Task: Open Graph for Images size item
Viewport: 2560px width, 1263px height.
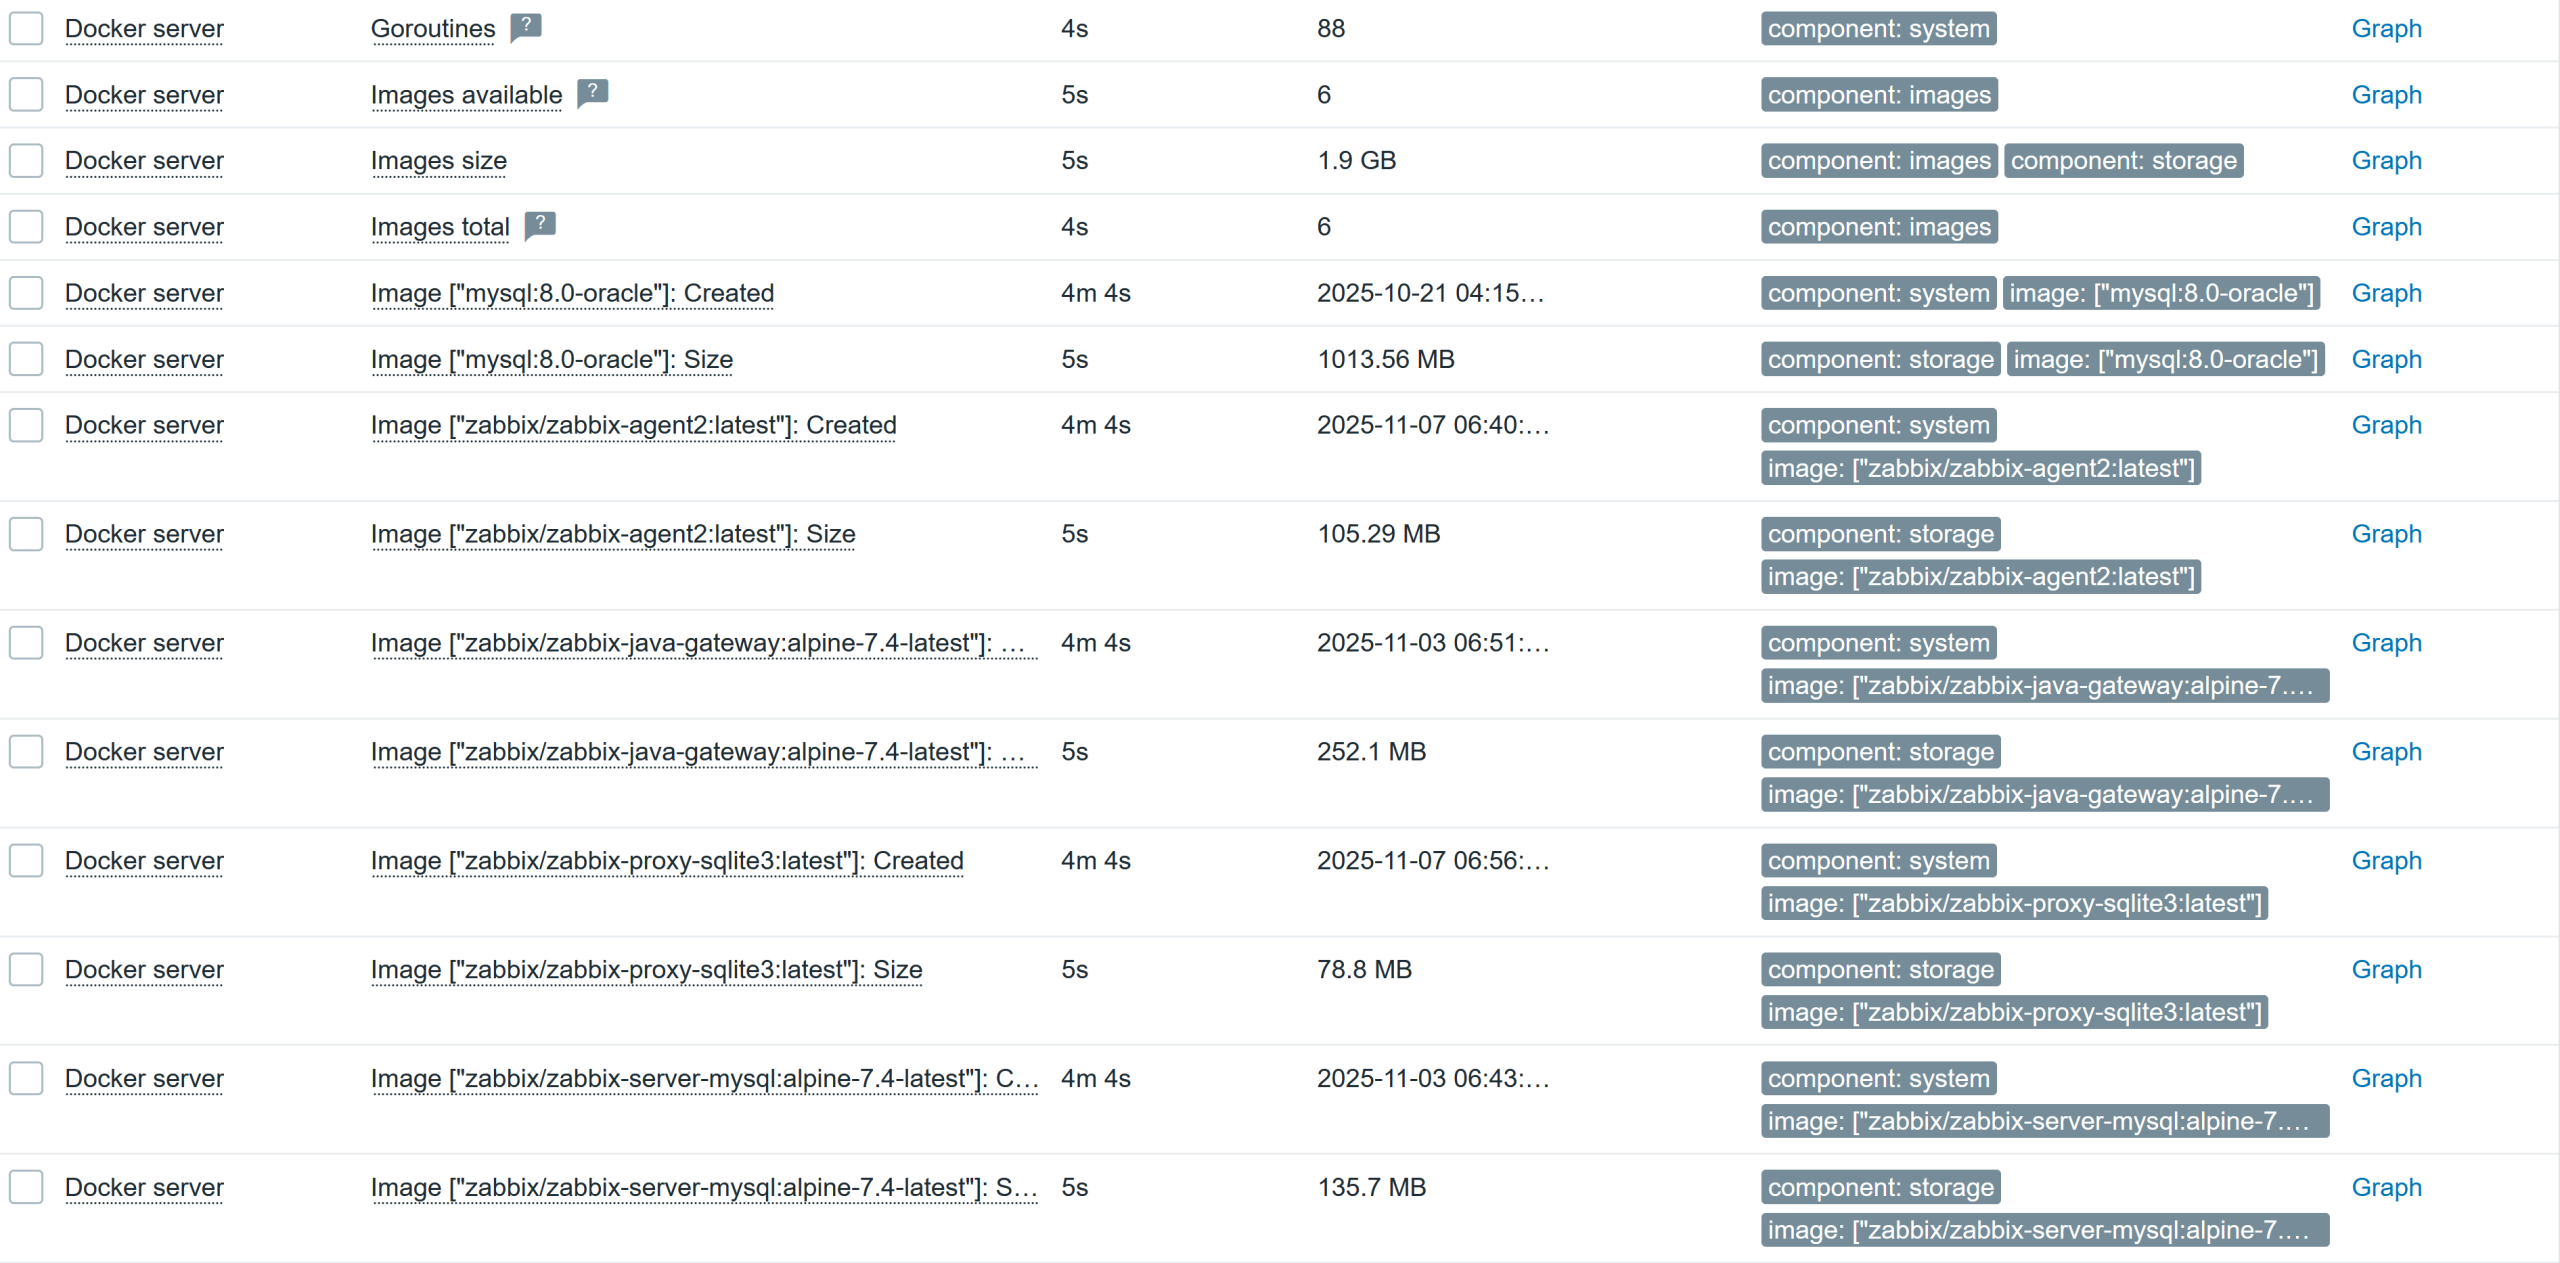Action: pos(2386,161)
